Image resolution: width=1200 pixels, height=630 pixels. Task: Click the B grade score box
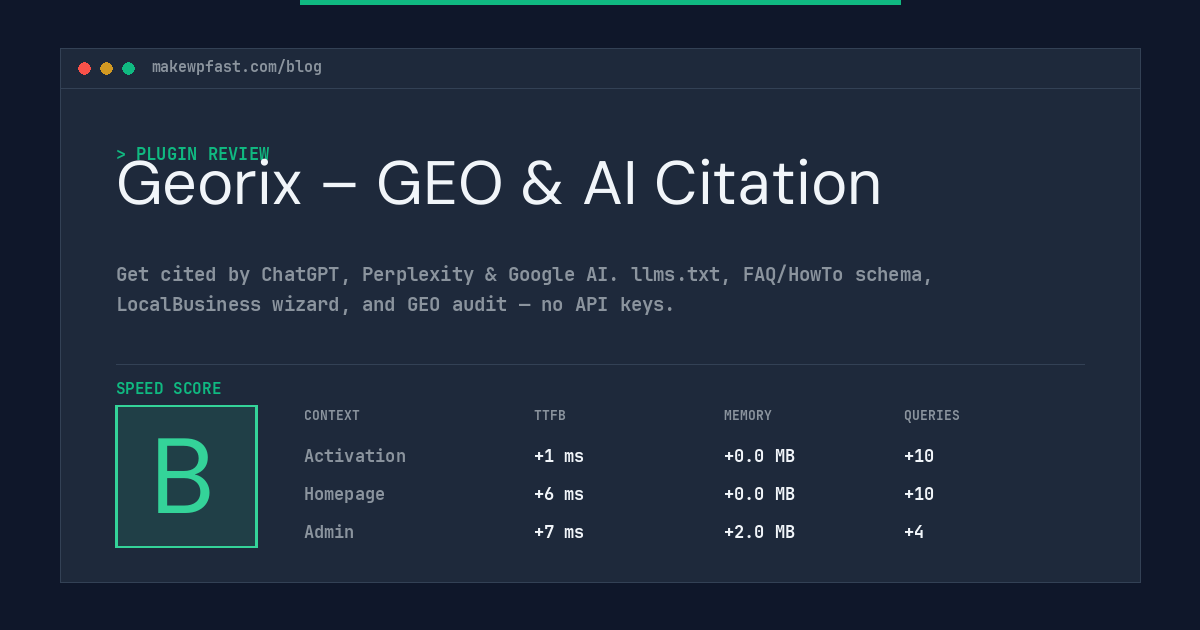point(186,476)
